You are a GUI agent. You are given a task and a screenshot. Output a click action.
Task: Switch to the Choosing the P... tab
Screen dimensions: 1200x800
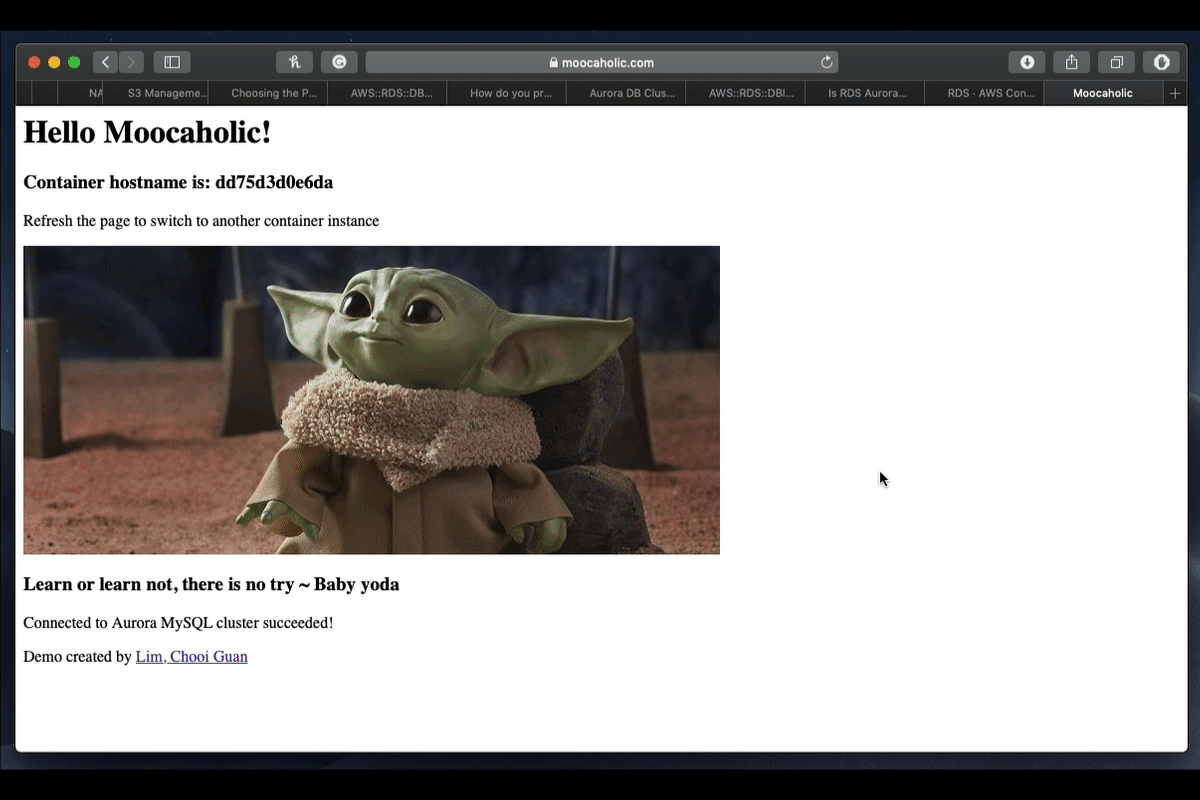[268, 93]
